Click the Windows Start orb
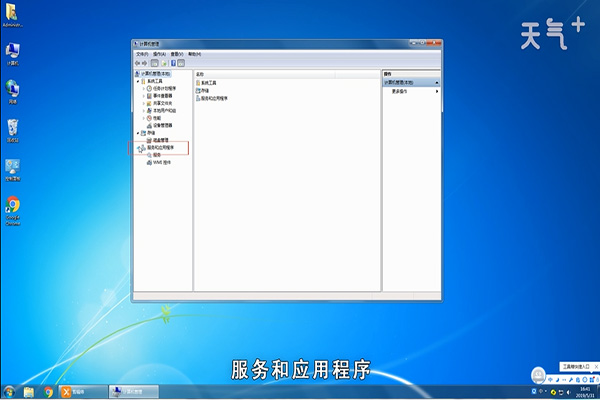 (9, 392)
